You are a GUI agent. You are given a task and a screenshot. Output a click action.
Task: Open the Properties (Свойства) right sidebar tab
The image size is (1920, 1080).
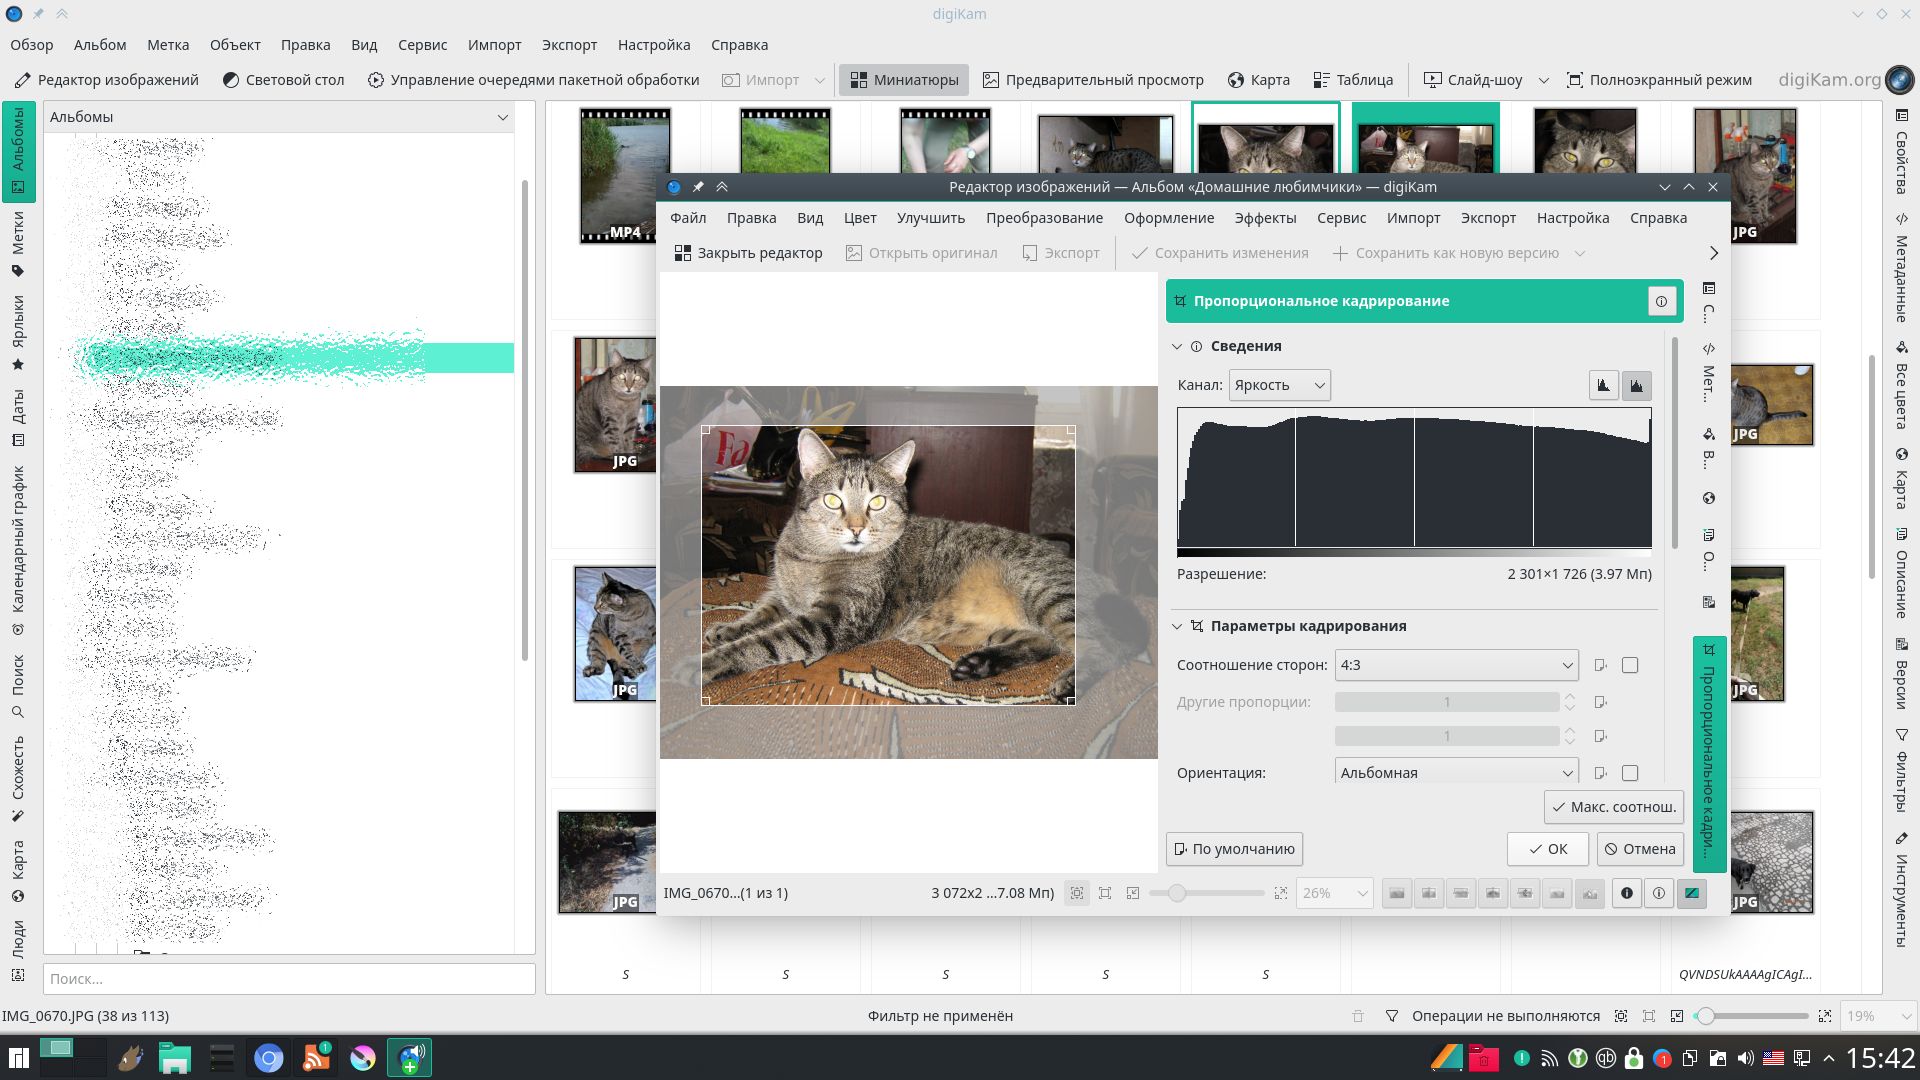(x=1901, y=151)
